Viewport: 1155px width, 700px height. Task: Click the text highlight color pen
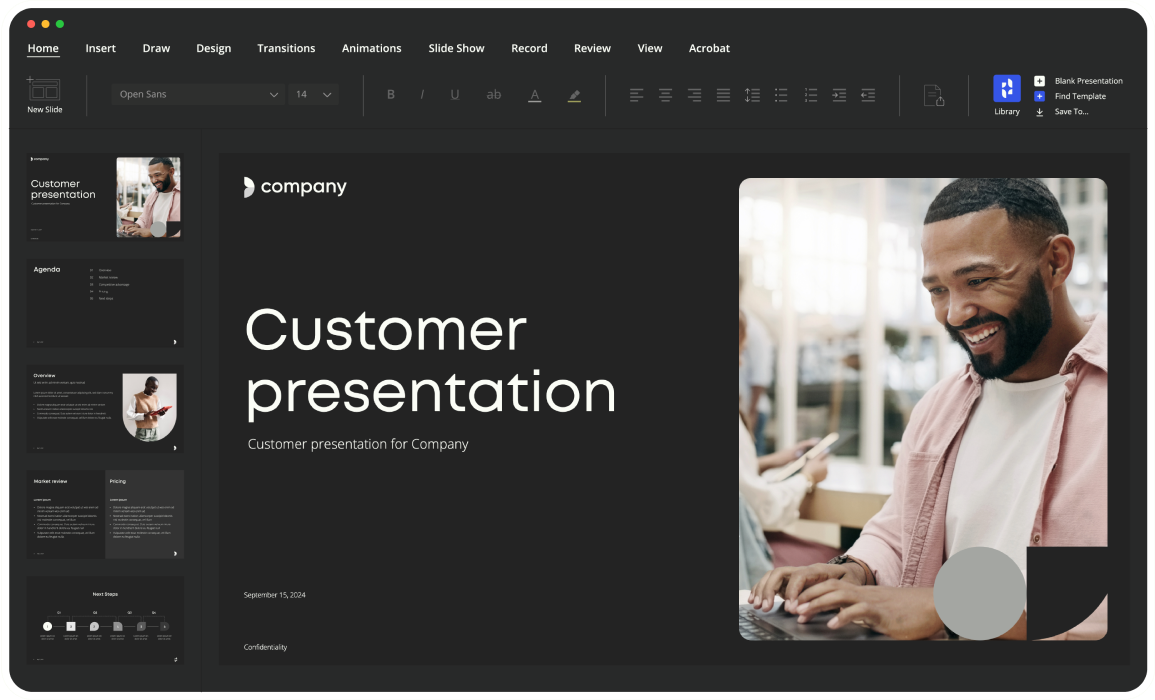574,95
